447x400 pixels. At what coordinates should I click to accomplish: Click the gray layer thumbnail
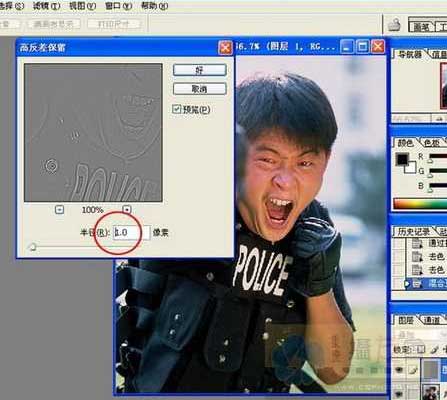pos(430,369)
